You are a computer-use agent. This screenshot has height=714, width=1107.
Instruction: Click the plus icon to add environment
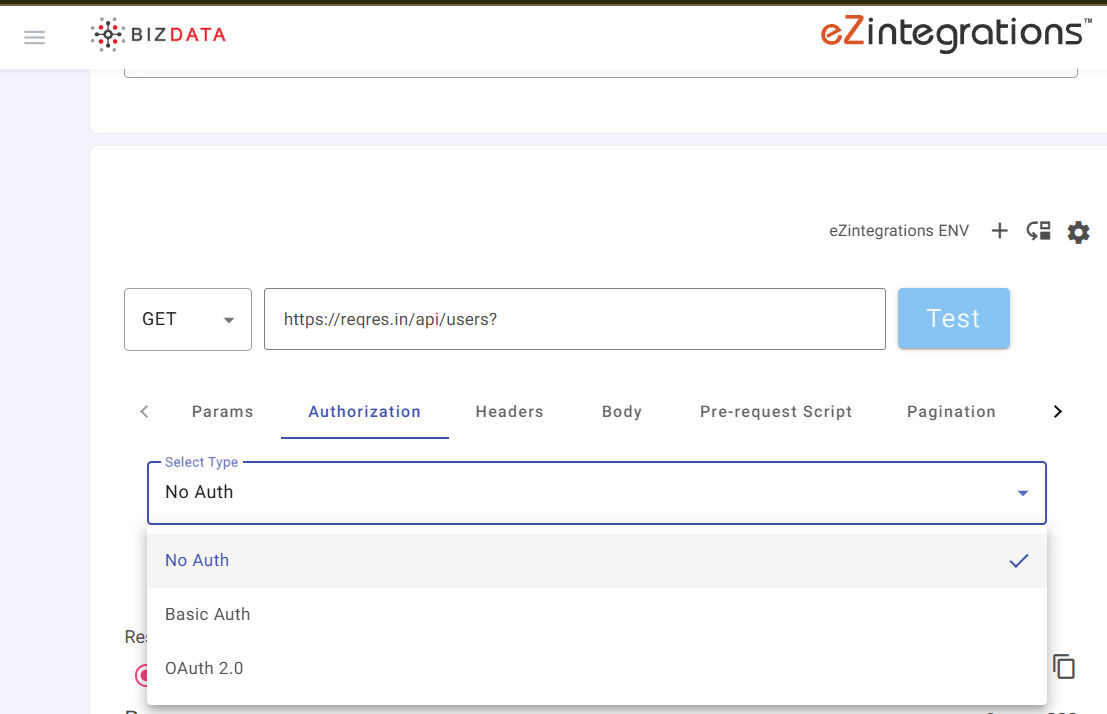tap(999, 231)
